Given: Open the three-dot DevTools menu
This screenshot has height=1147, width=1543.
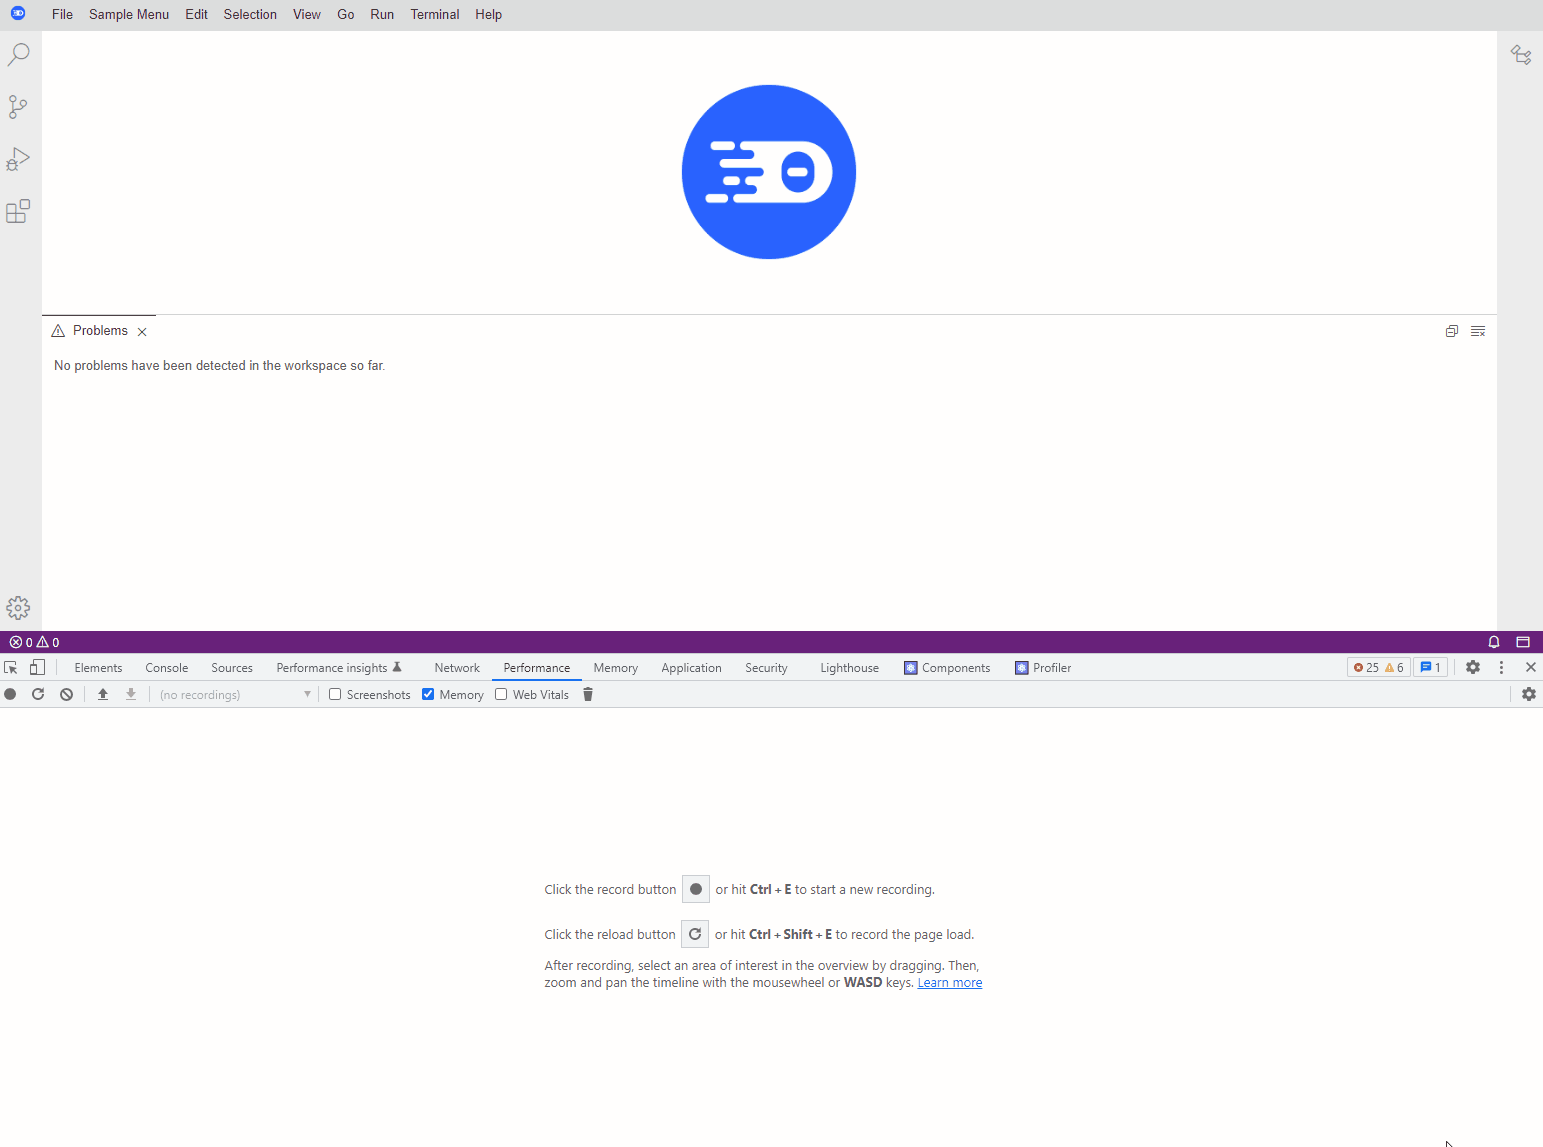Looking at the screenshot, I should point(1501,667).
